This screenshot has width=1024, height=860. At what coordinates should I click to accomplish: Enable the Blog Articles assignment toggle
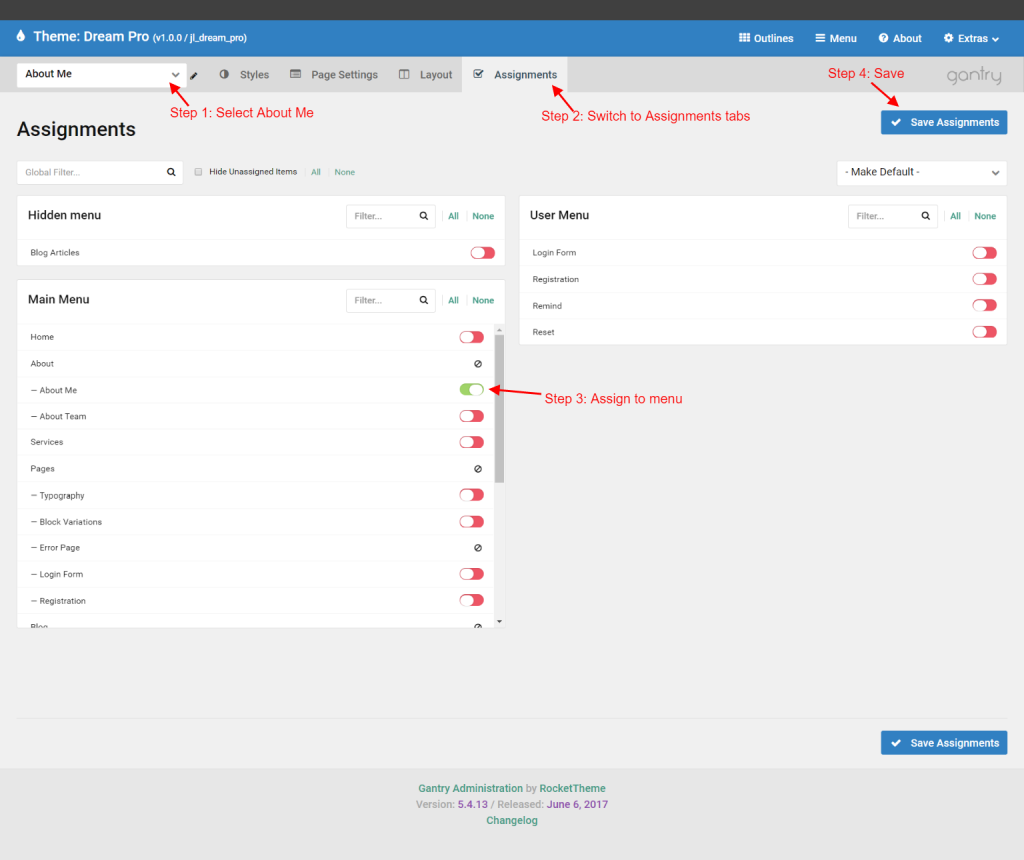tap(482, 252)
